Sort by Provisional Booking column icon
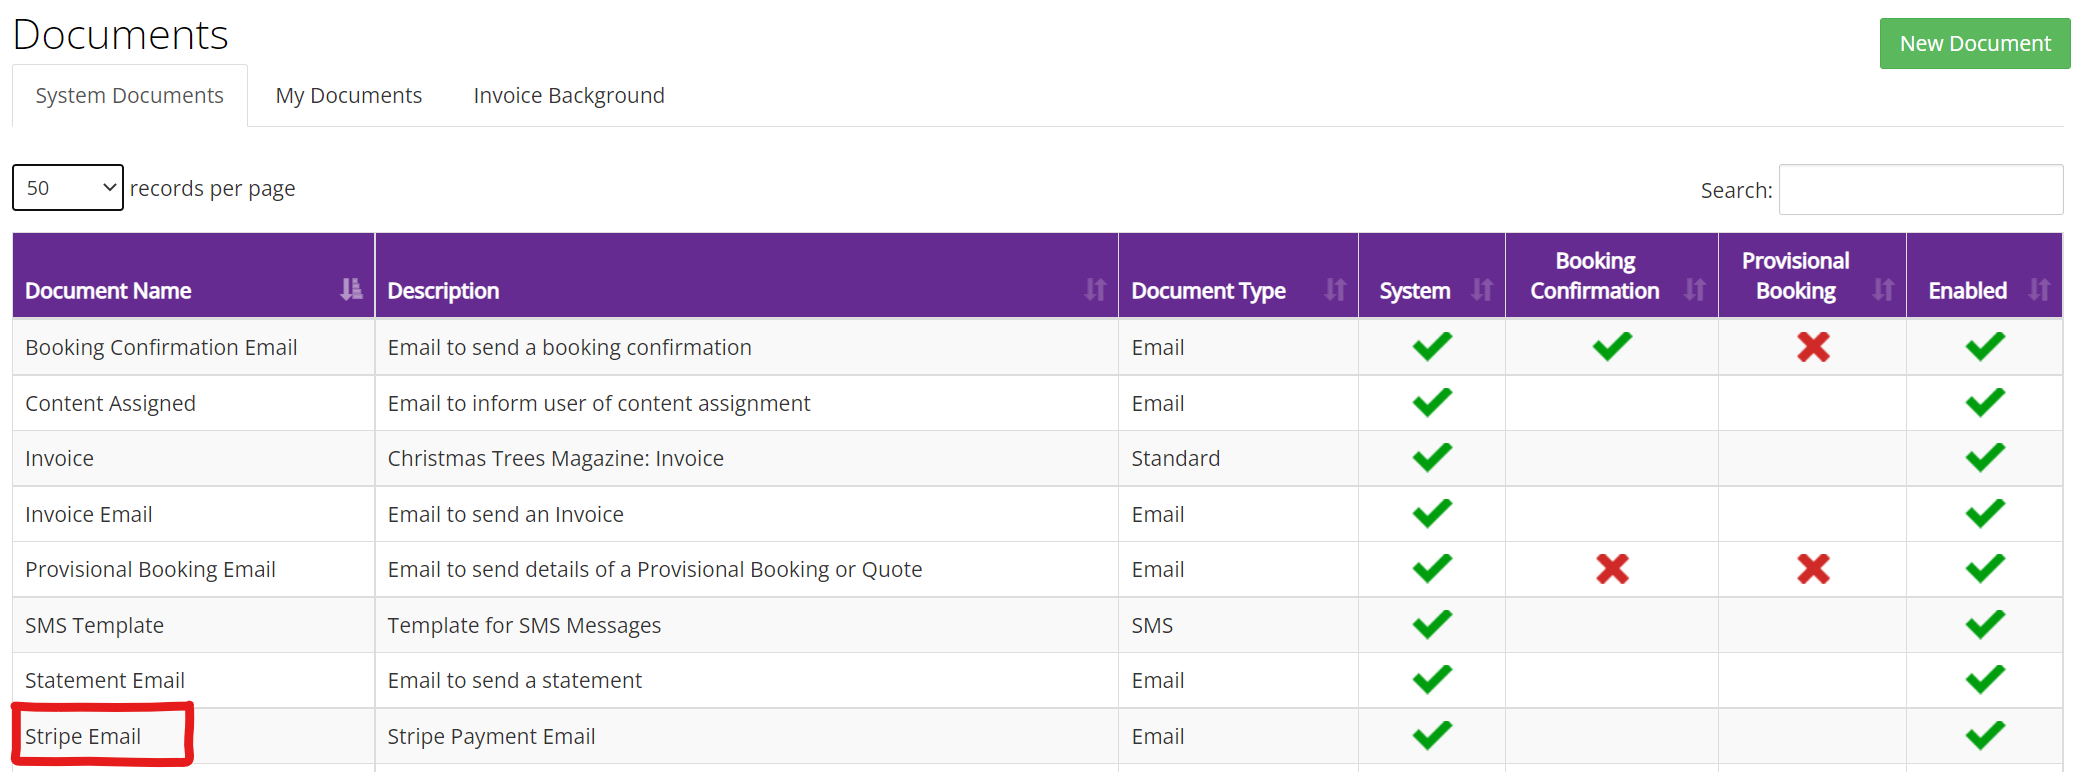 pos(1883,290)
